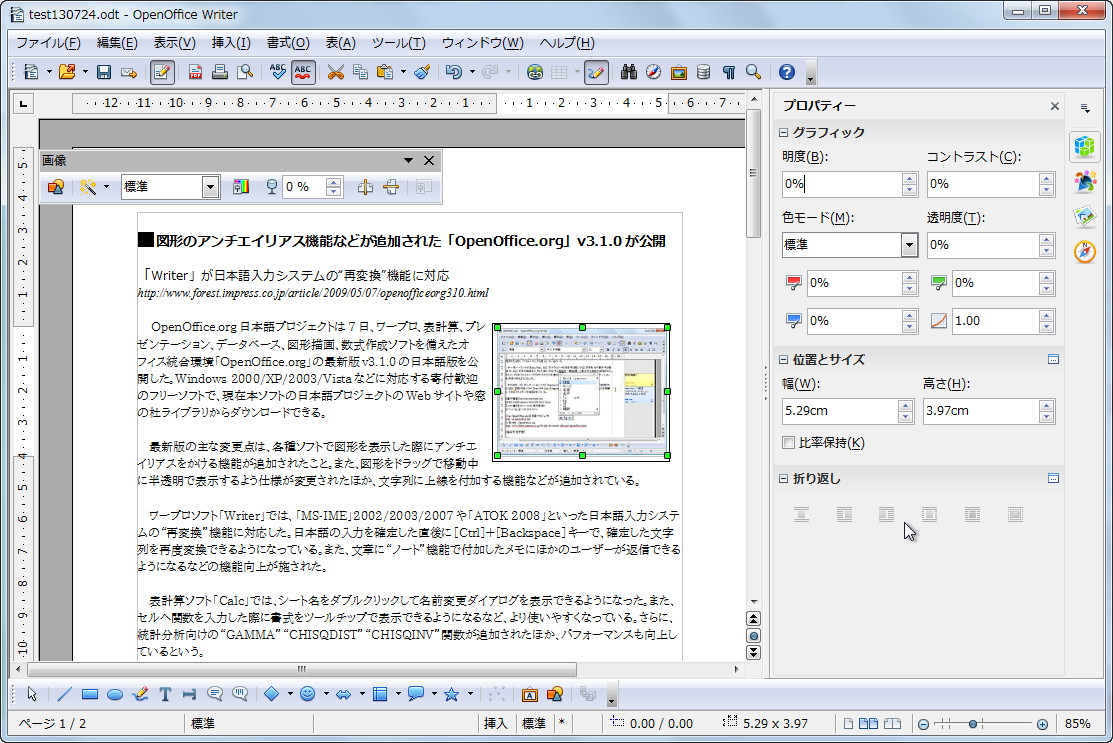The image size is (1113, 743).
Task: Open the Gallery icon in toolbar
Action: coord(679,72)
